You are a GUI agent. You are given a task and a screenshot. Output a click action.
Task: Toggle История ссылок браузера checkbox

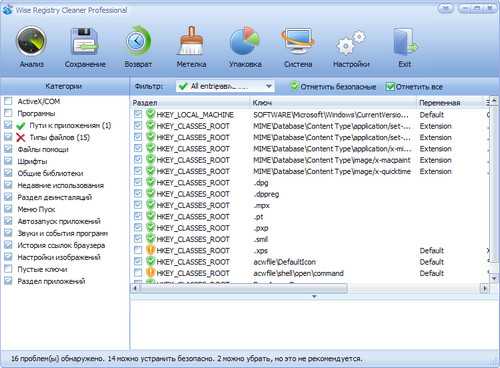[x=8, y=245]
